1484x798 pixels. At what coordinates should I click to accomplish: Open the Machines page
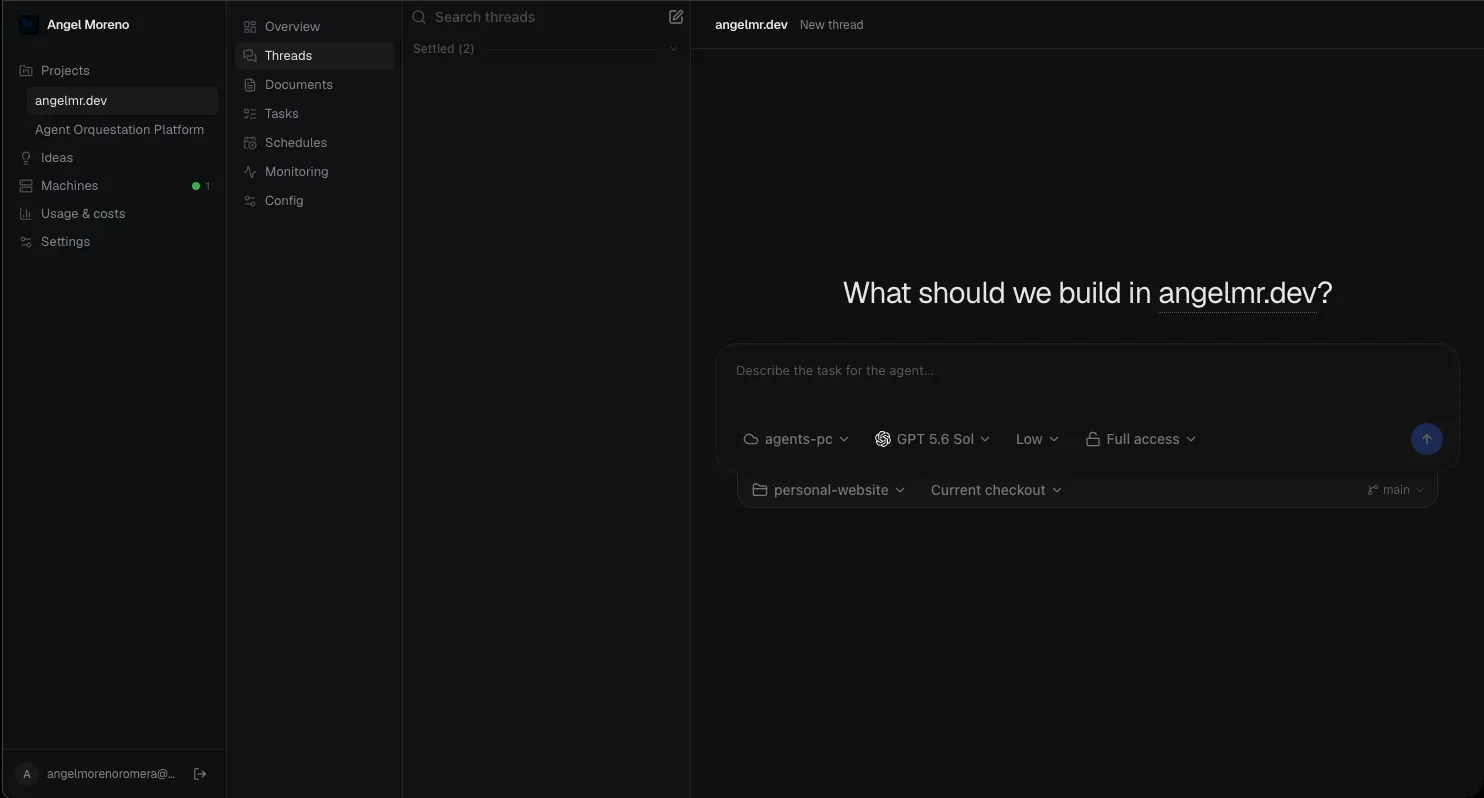coord(114,186)
